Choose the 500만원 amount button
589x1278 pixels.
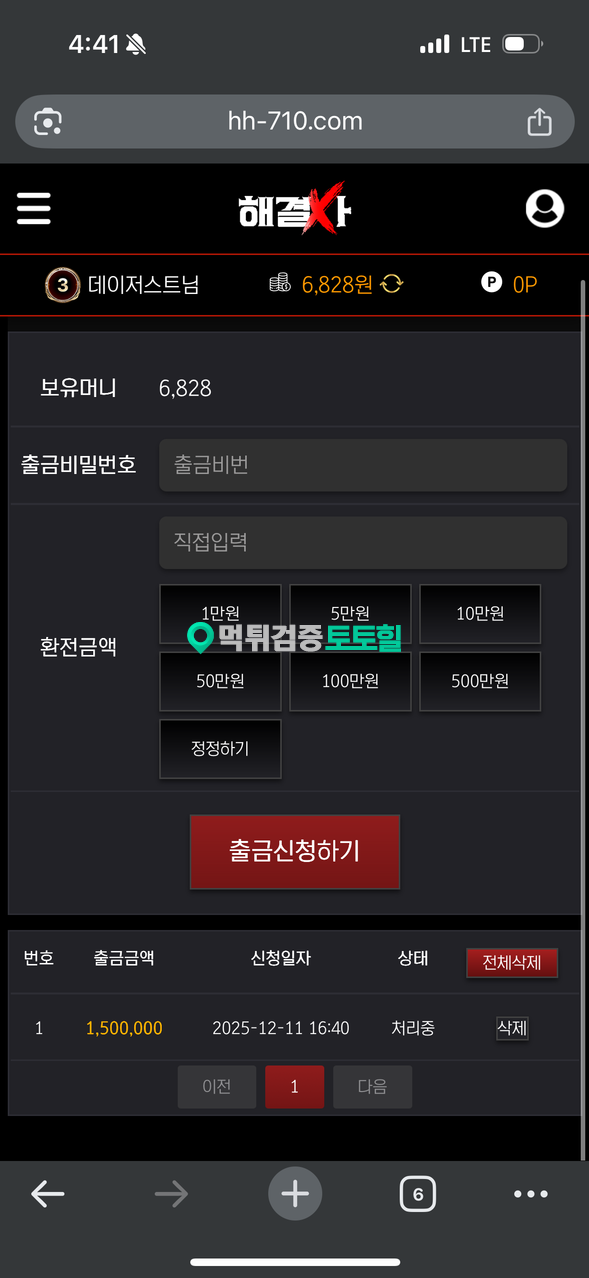click(480, 681)
